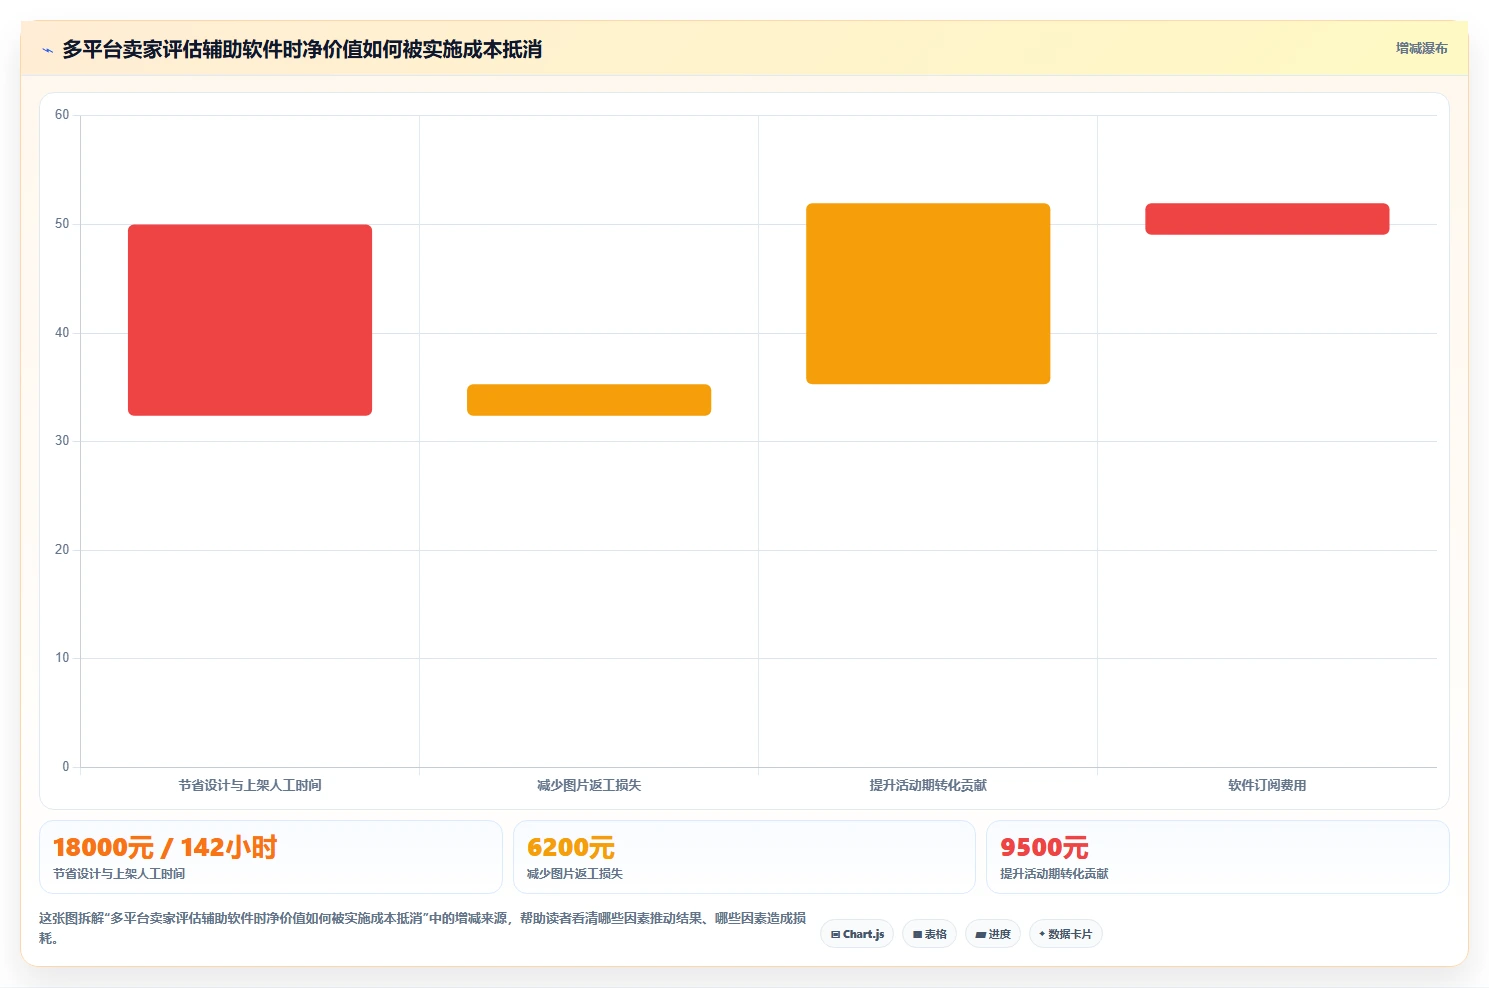Click the 节省设计与上架人工时间 caption in the first card
The image size is (1489, 988).
[x=119, y=874]
